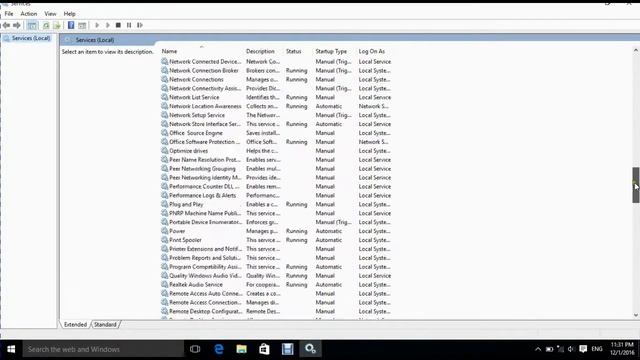Click the Network Connections service icon
Viewport: 640px width, 360px height.
point(164,79)
